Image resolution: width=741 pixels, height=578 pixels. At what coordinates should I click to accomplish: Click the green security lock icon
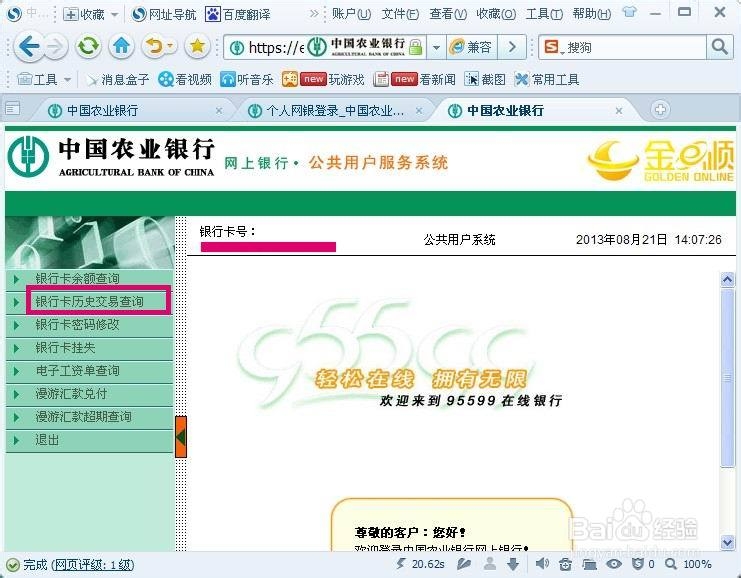point(415,47)
